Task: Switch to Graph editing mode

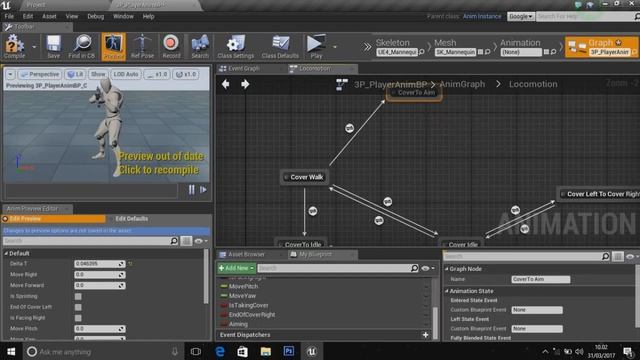Action: click(x=602, y=47)
